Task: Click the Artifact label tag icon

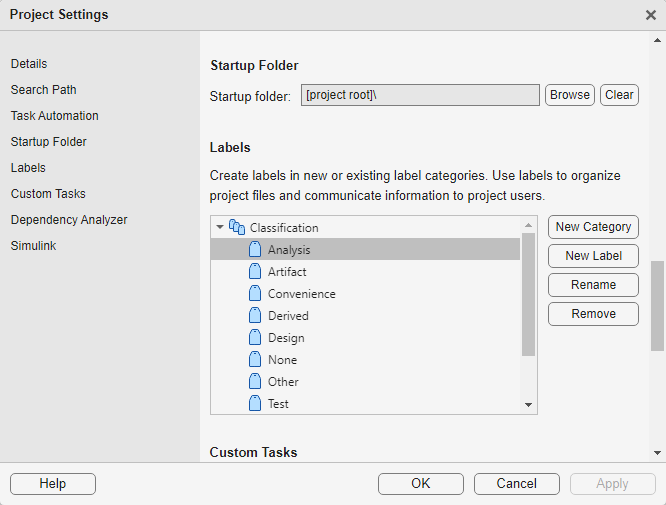Action: point(254,272)
